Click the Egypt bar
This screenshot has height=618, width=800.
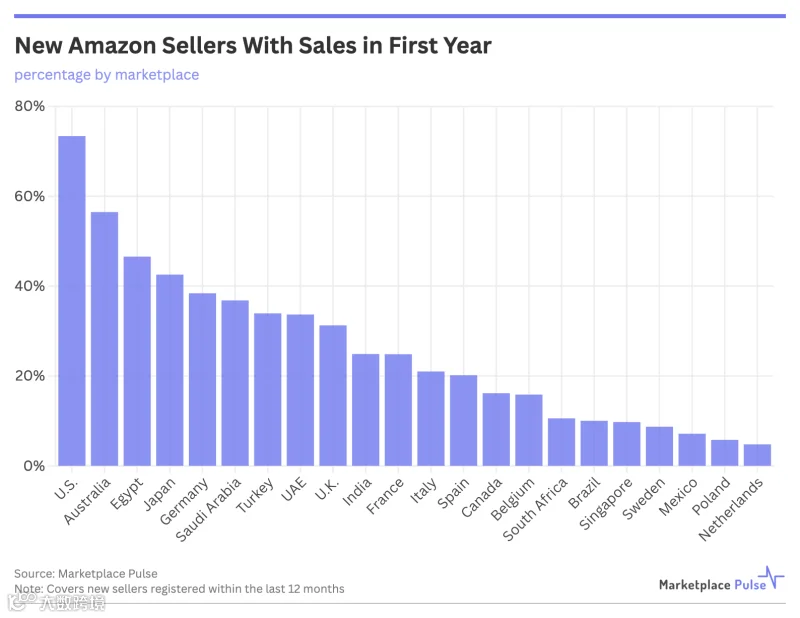137,361
